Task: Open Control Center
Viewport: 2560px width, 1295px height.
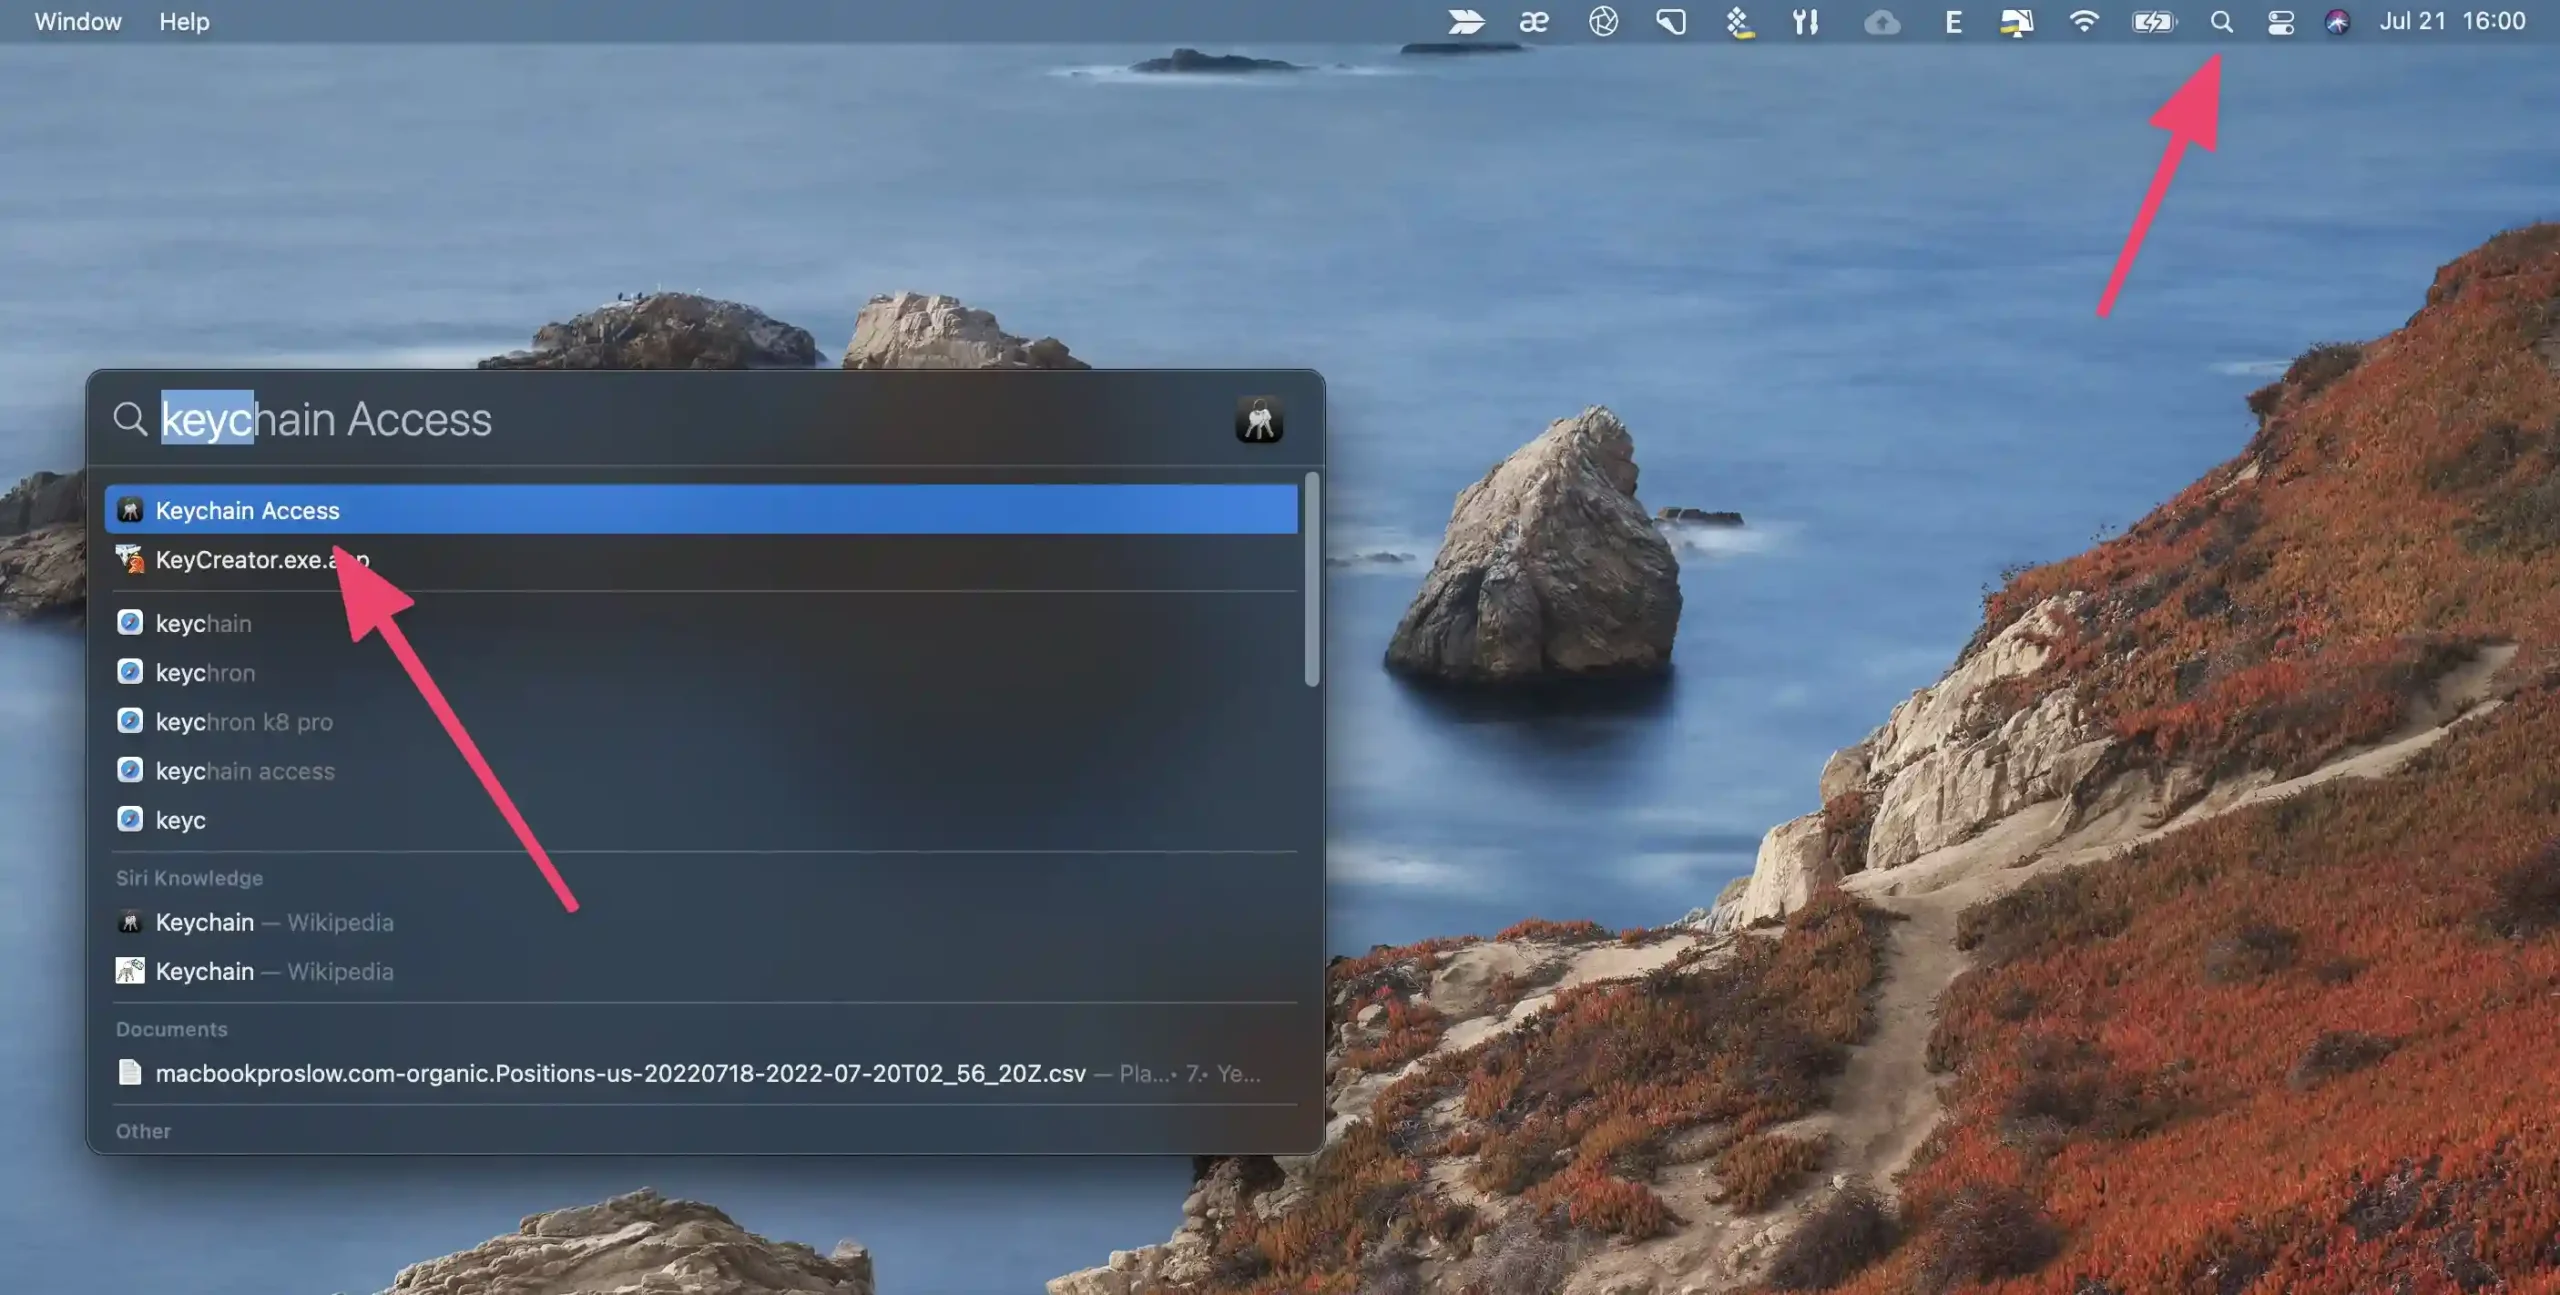Action: [x=2280, y=21]
